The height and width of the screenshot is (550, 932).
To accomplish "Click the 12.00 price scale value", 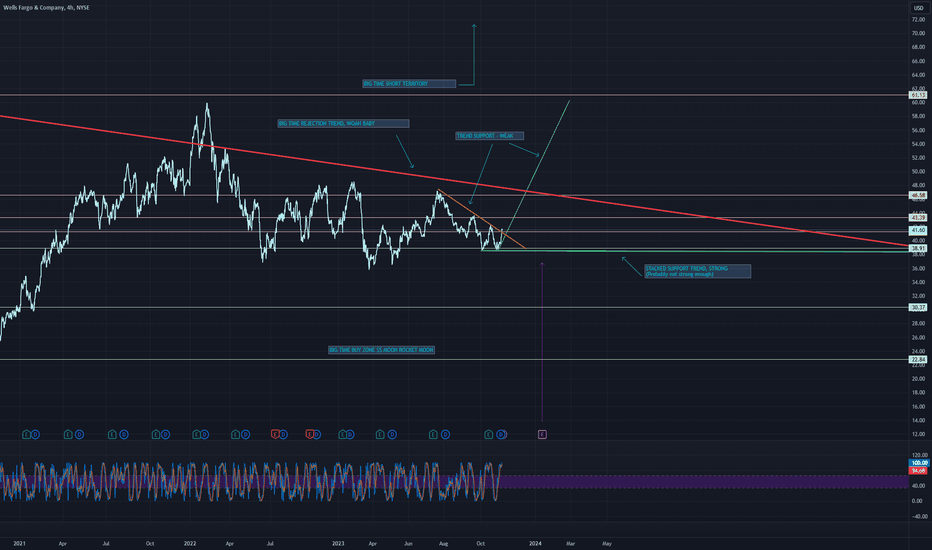I will point(918,434).
